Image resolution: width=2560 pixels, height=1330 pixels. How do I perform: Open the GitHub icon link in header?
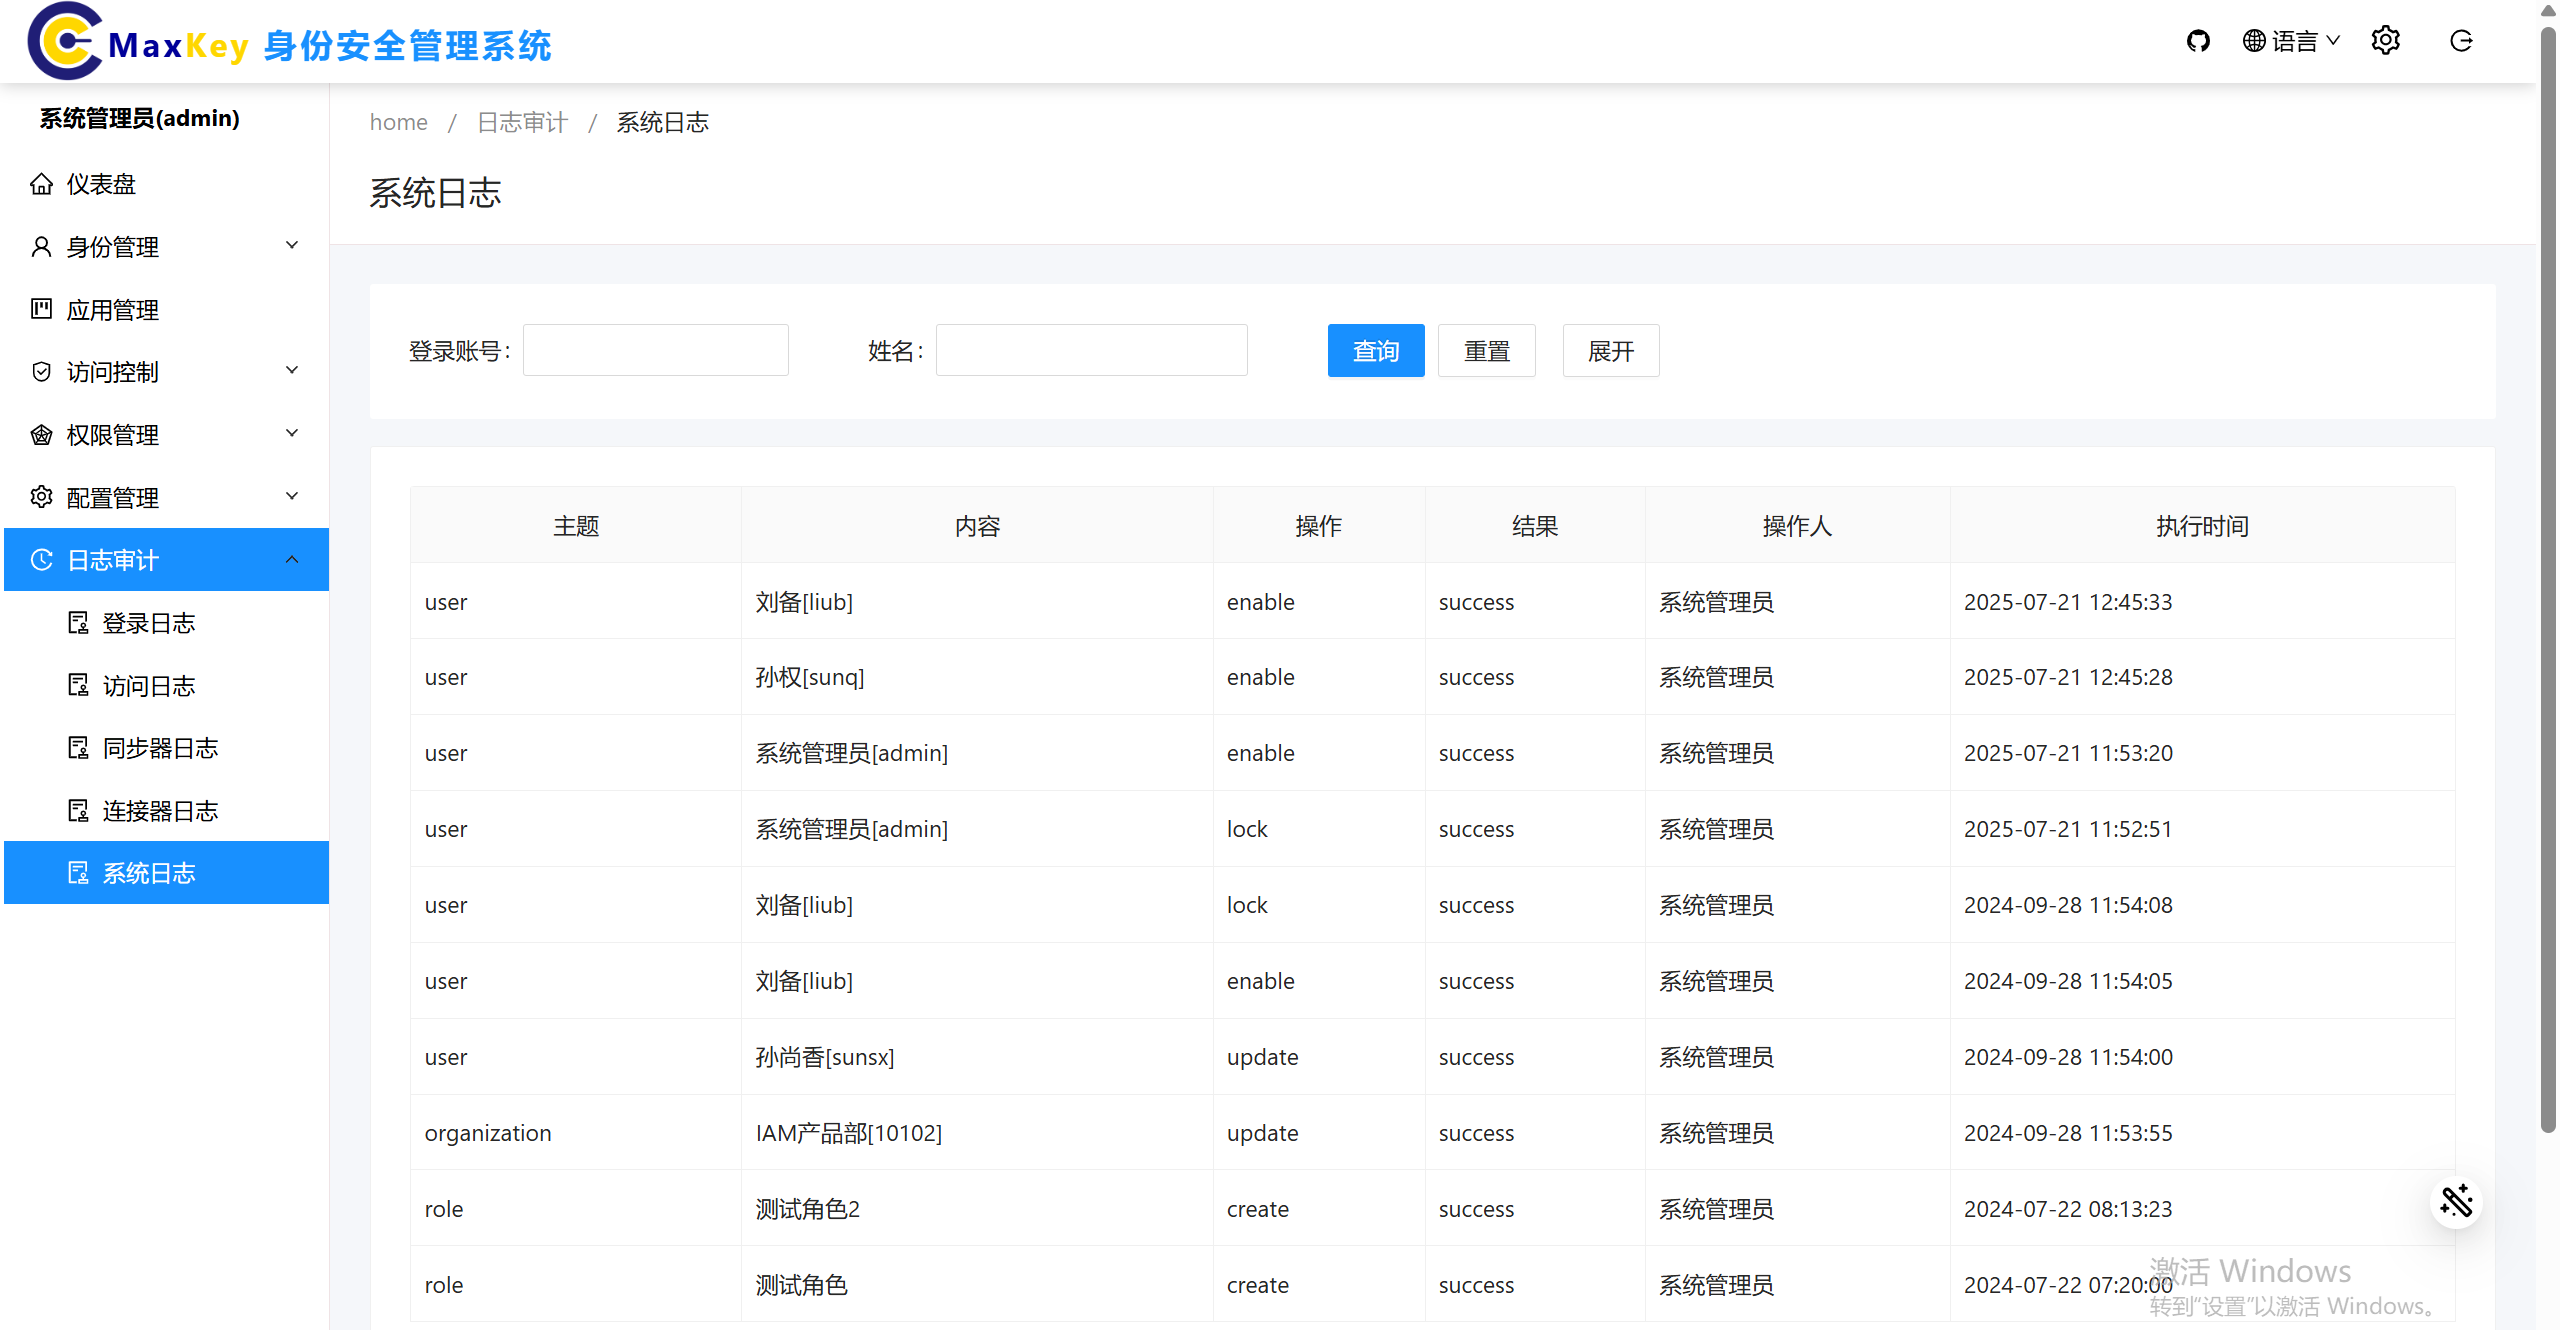pos(2197,41)
